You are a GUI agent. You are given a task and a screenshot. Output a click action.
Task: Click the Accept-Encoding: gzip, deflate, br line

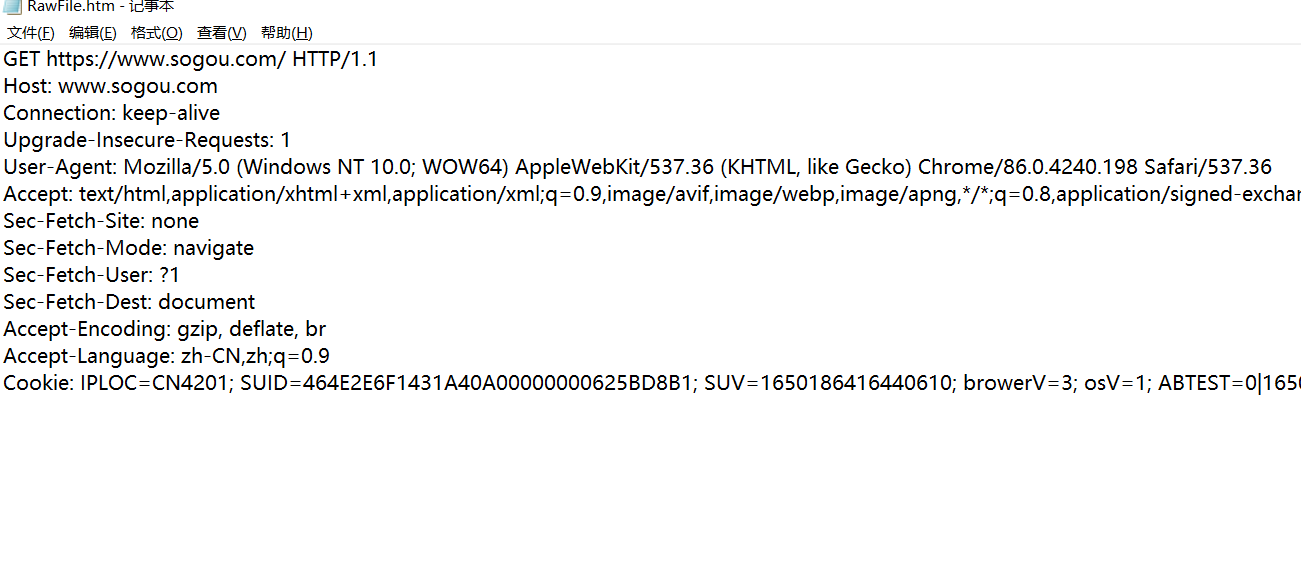click(164, 329)
